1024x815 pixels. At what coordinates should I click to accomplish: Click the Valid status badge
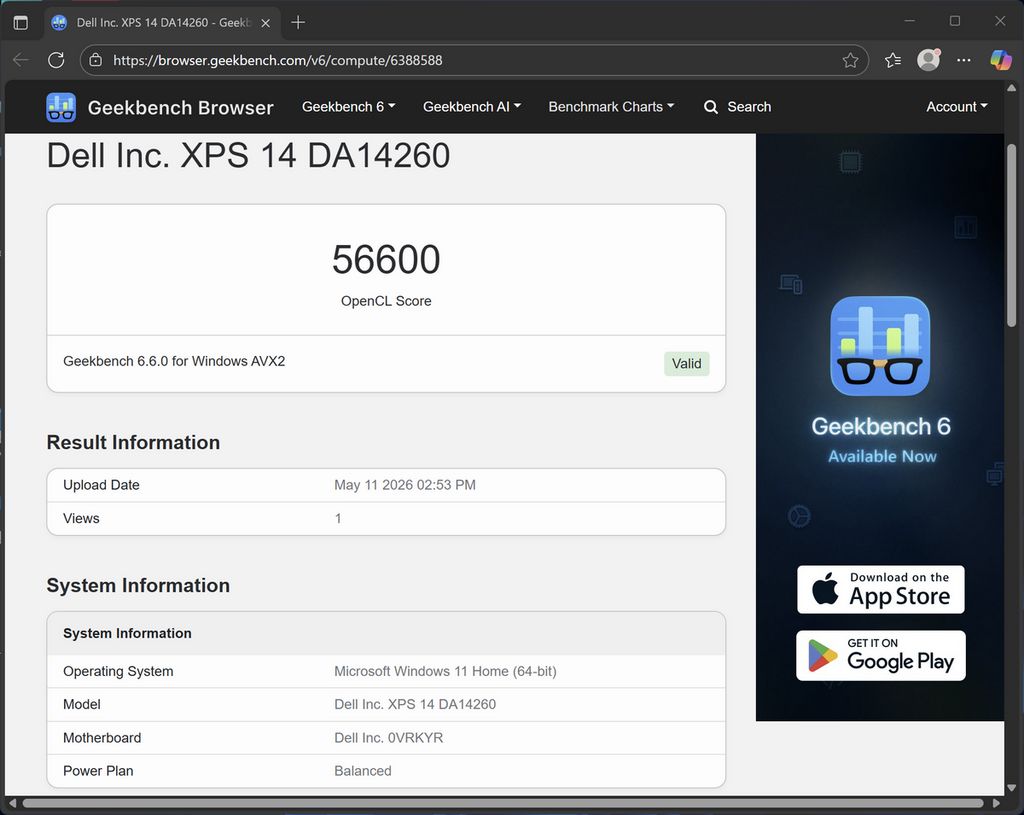pos(686,364)
